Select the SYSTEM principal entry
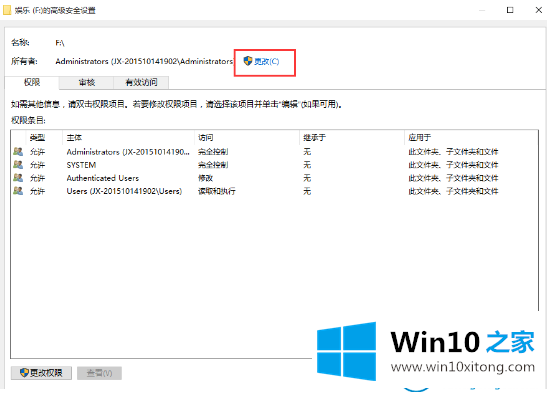The width and height of the screenshot is (547, 393). point(81,165)
